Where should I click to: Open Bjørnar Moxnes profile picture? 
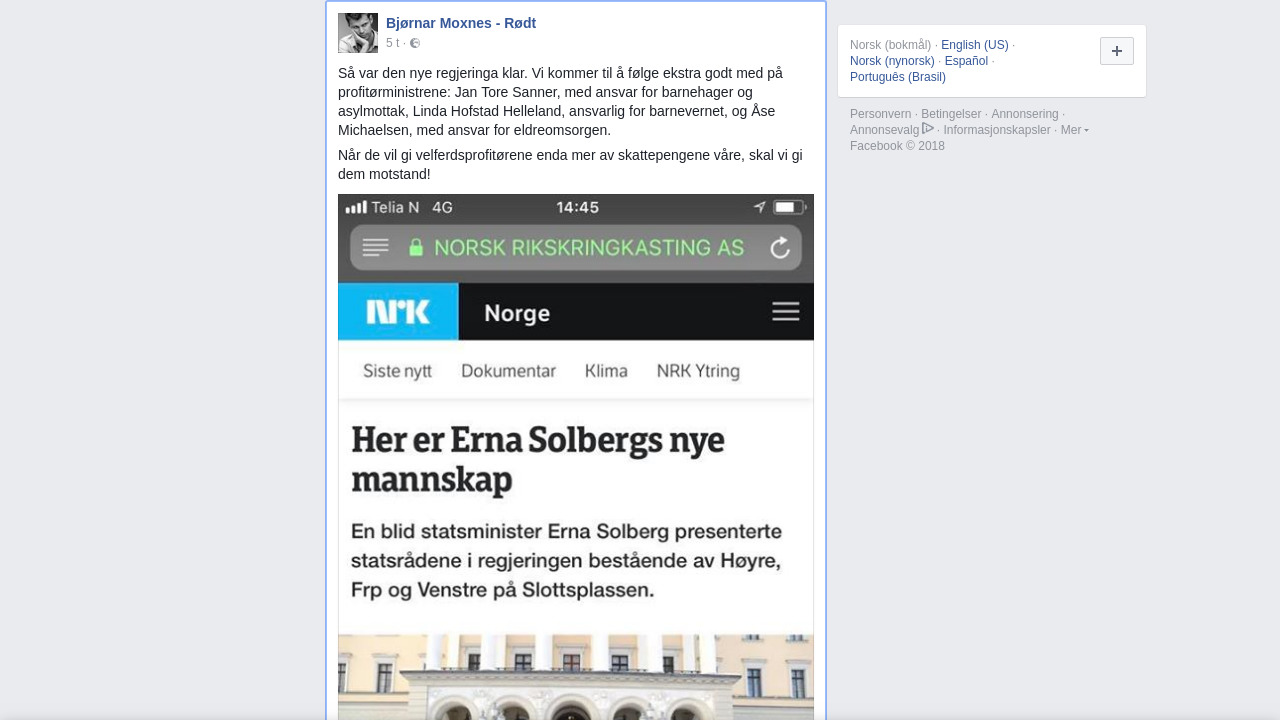358,33
